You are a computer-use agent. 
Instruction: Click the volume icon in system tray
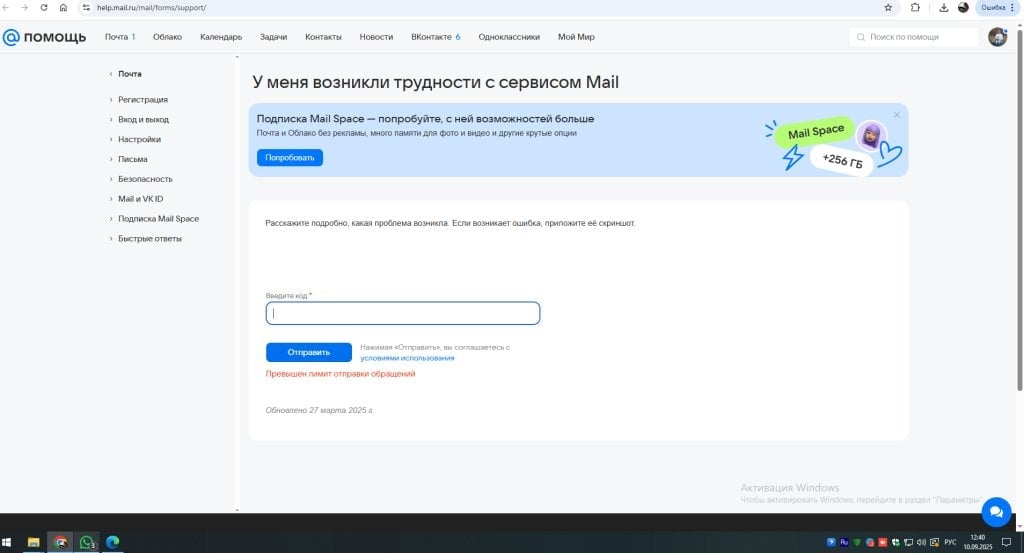point(921,542)
